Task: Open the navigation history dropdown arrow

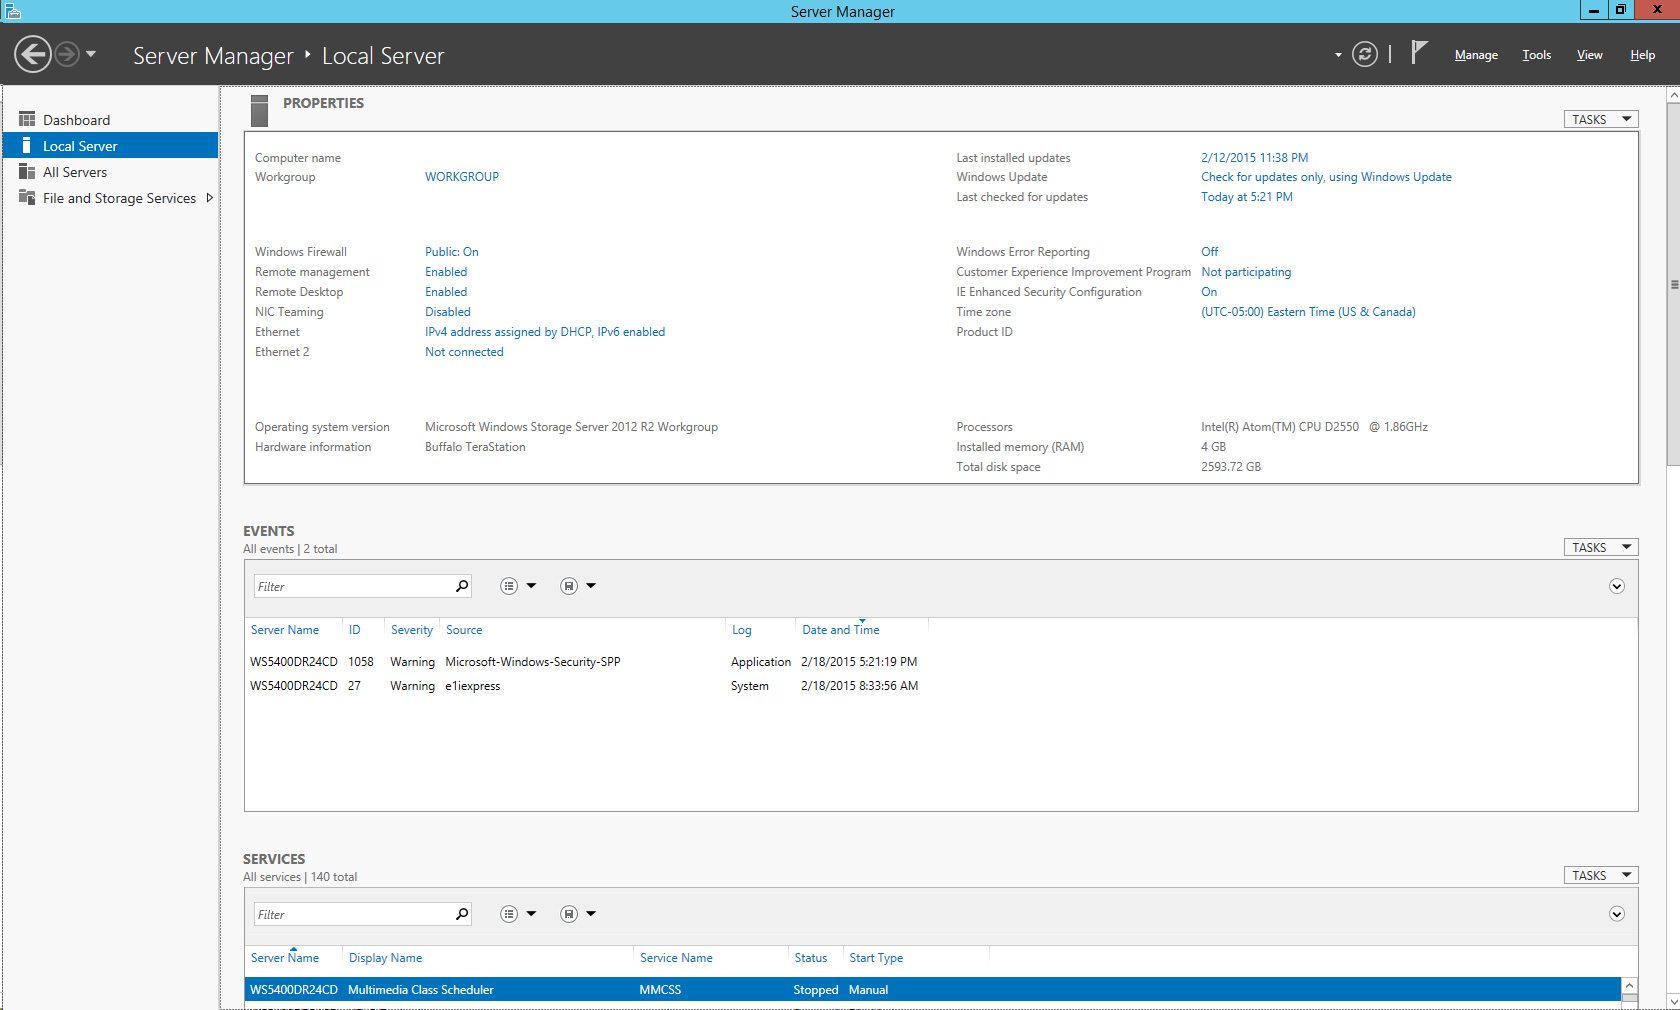Action: (91, 54)
